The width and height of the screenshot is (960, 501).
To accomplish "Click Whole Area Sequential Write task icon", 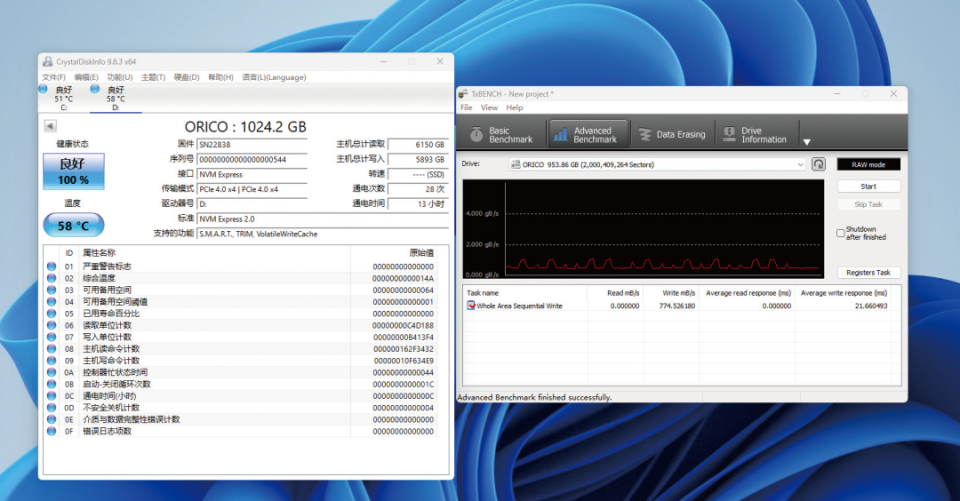I will tap(471, 306).
